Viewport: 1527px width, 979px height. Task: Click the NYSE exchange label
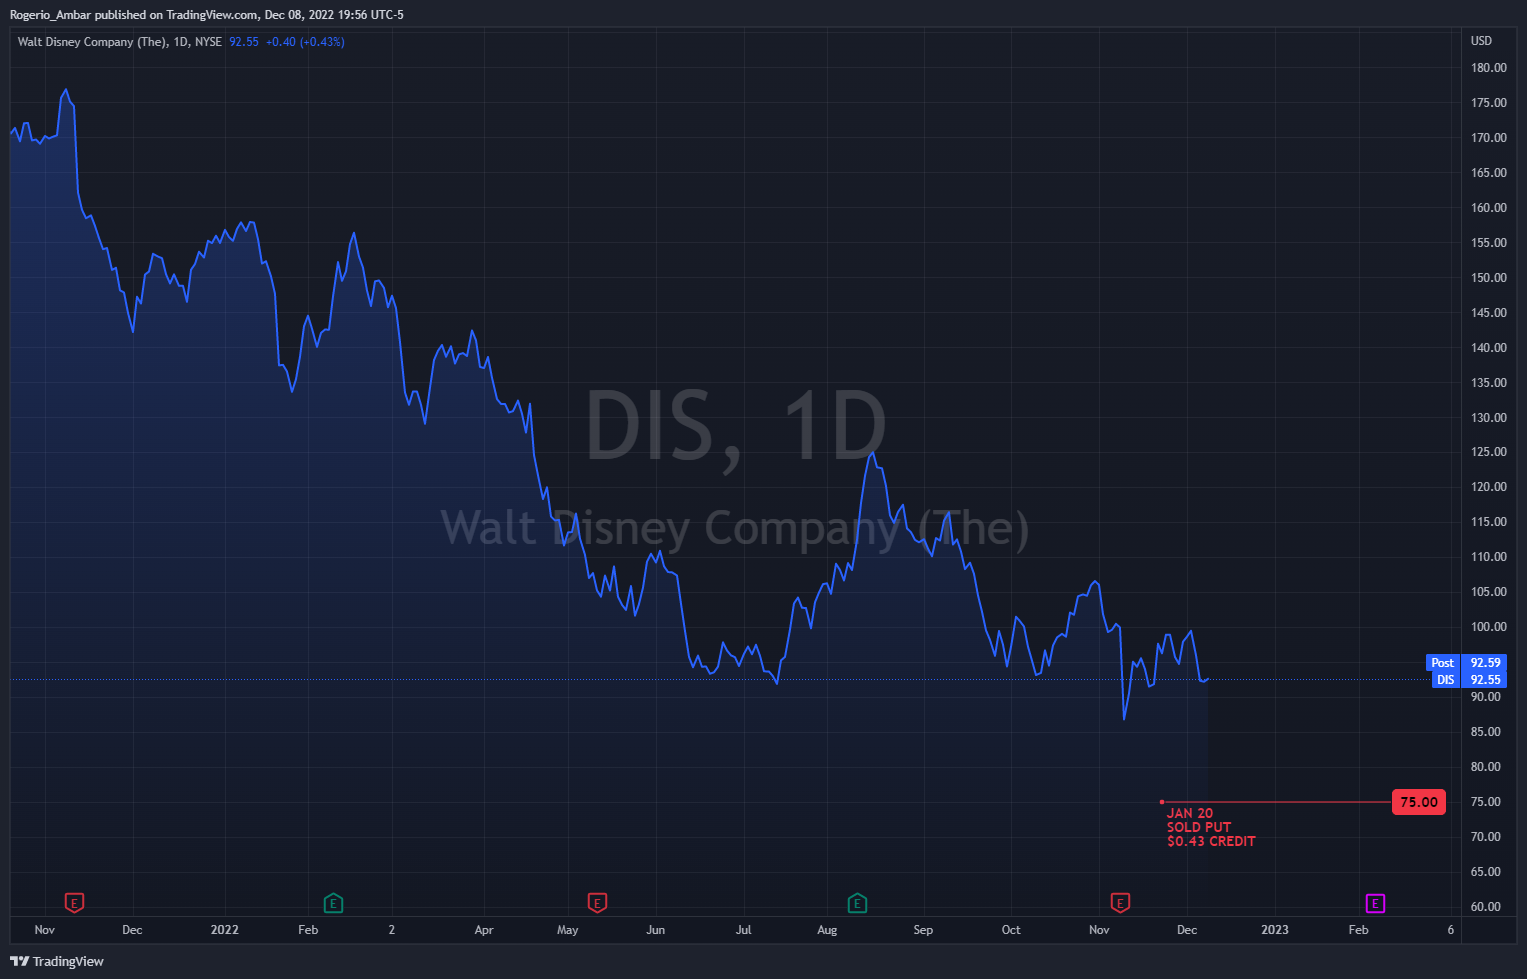pos(208,42)
